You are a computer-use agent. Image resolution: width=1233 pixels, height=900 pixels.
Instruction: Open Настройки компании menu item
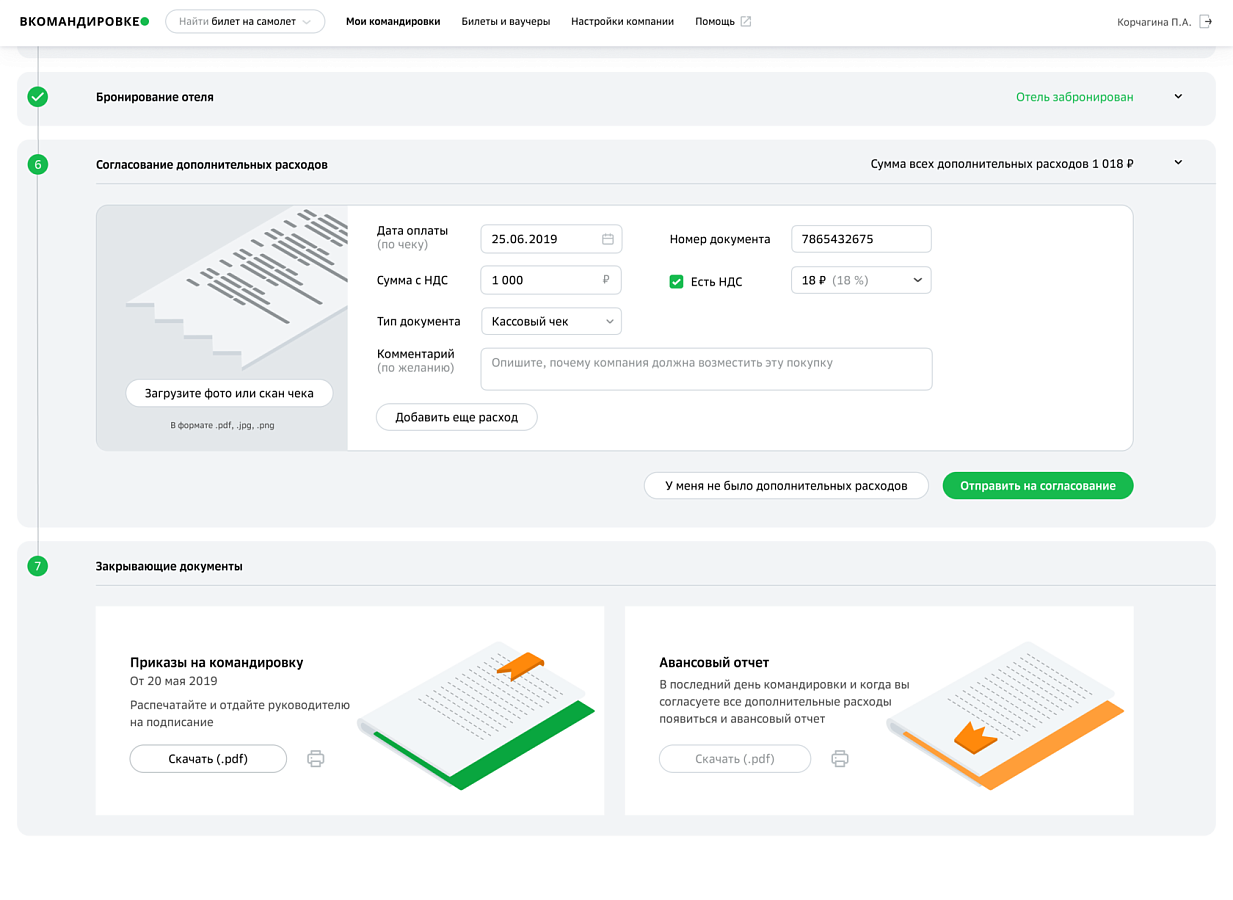coord(622,21)
